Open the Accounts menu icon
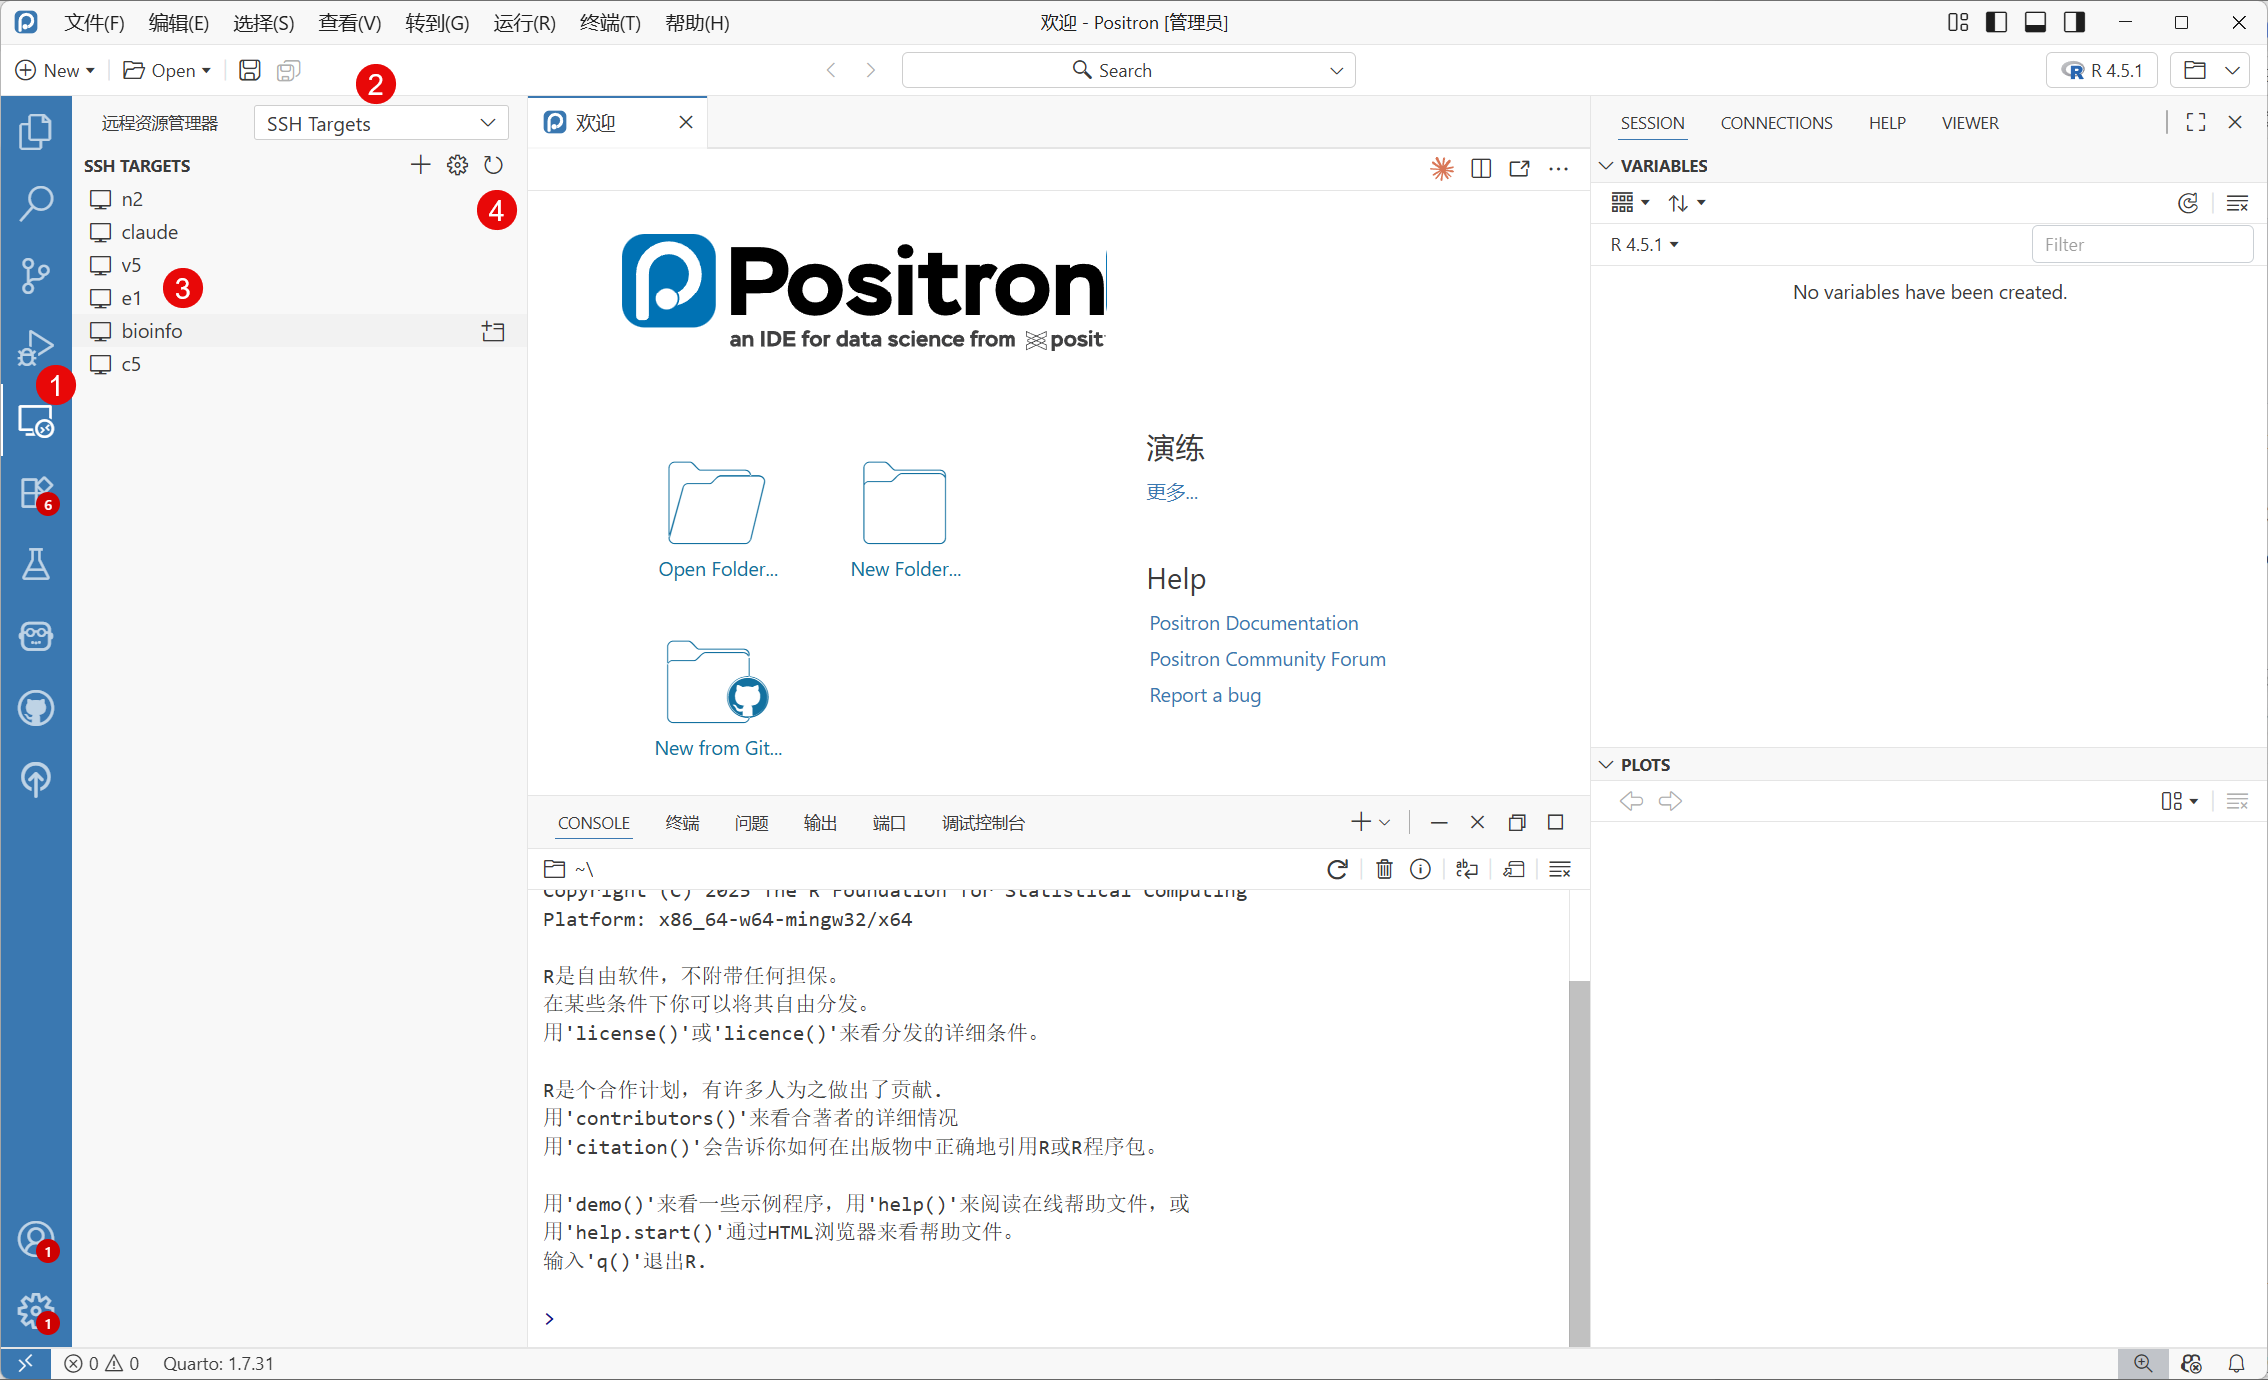This screenshot has width=2268, height=1380. [36, 1240]
